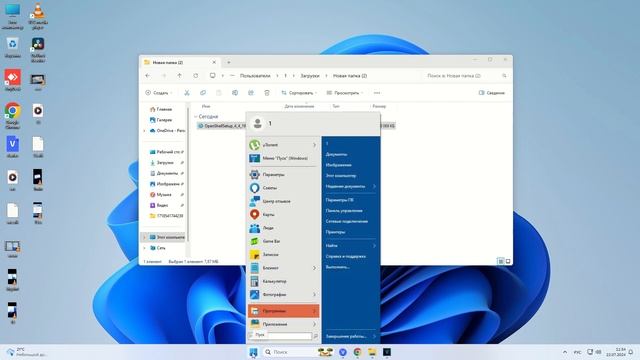Open Люди in the Start menu

point(283,228)
